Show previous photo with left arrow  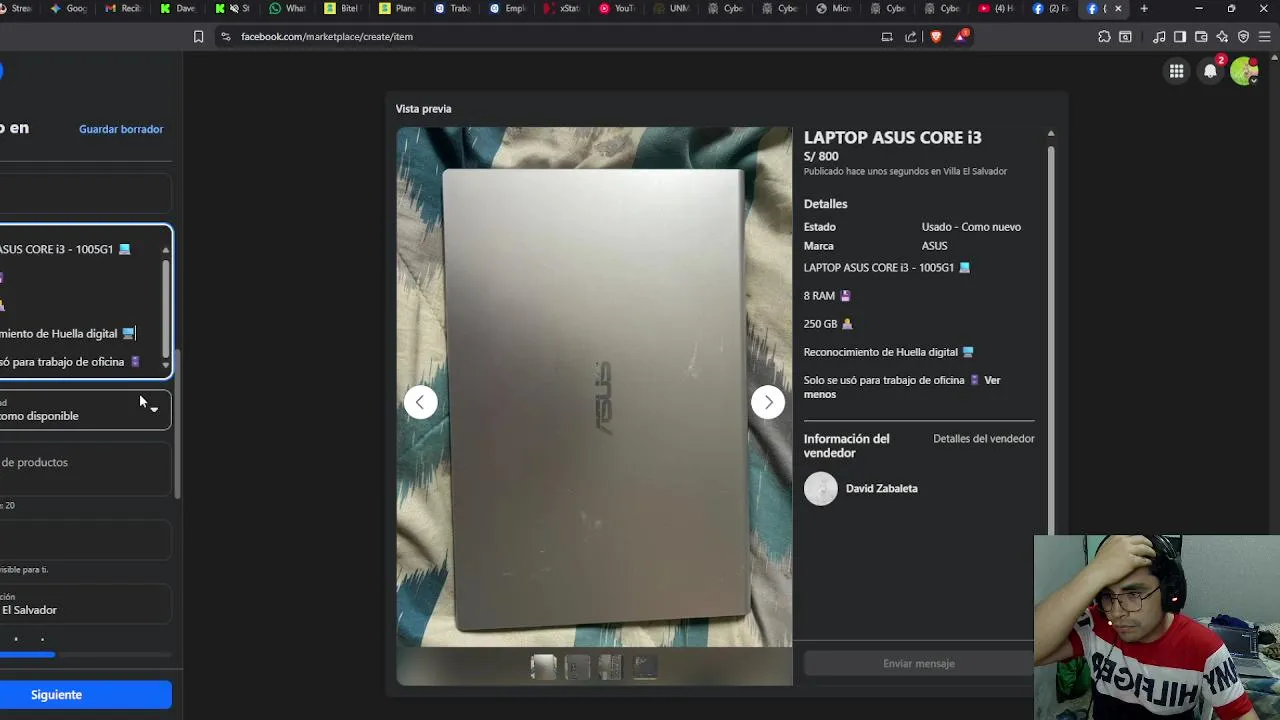420,402
